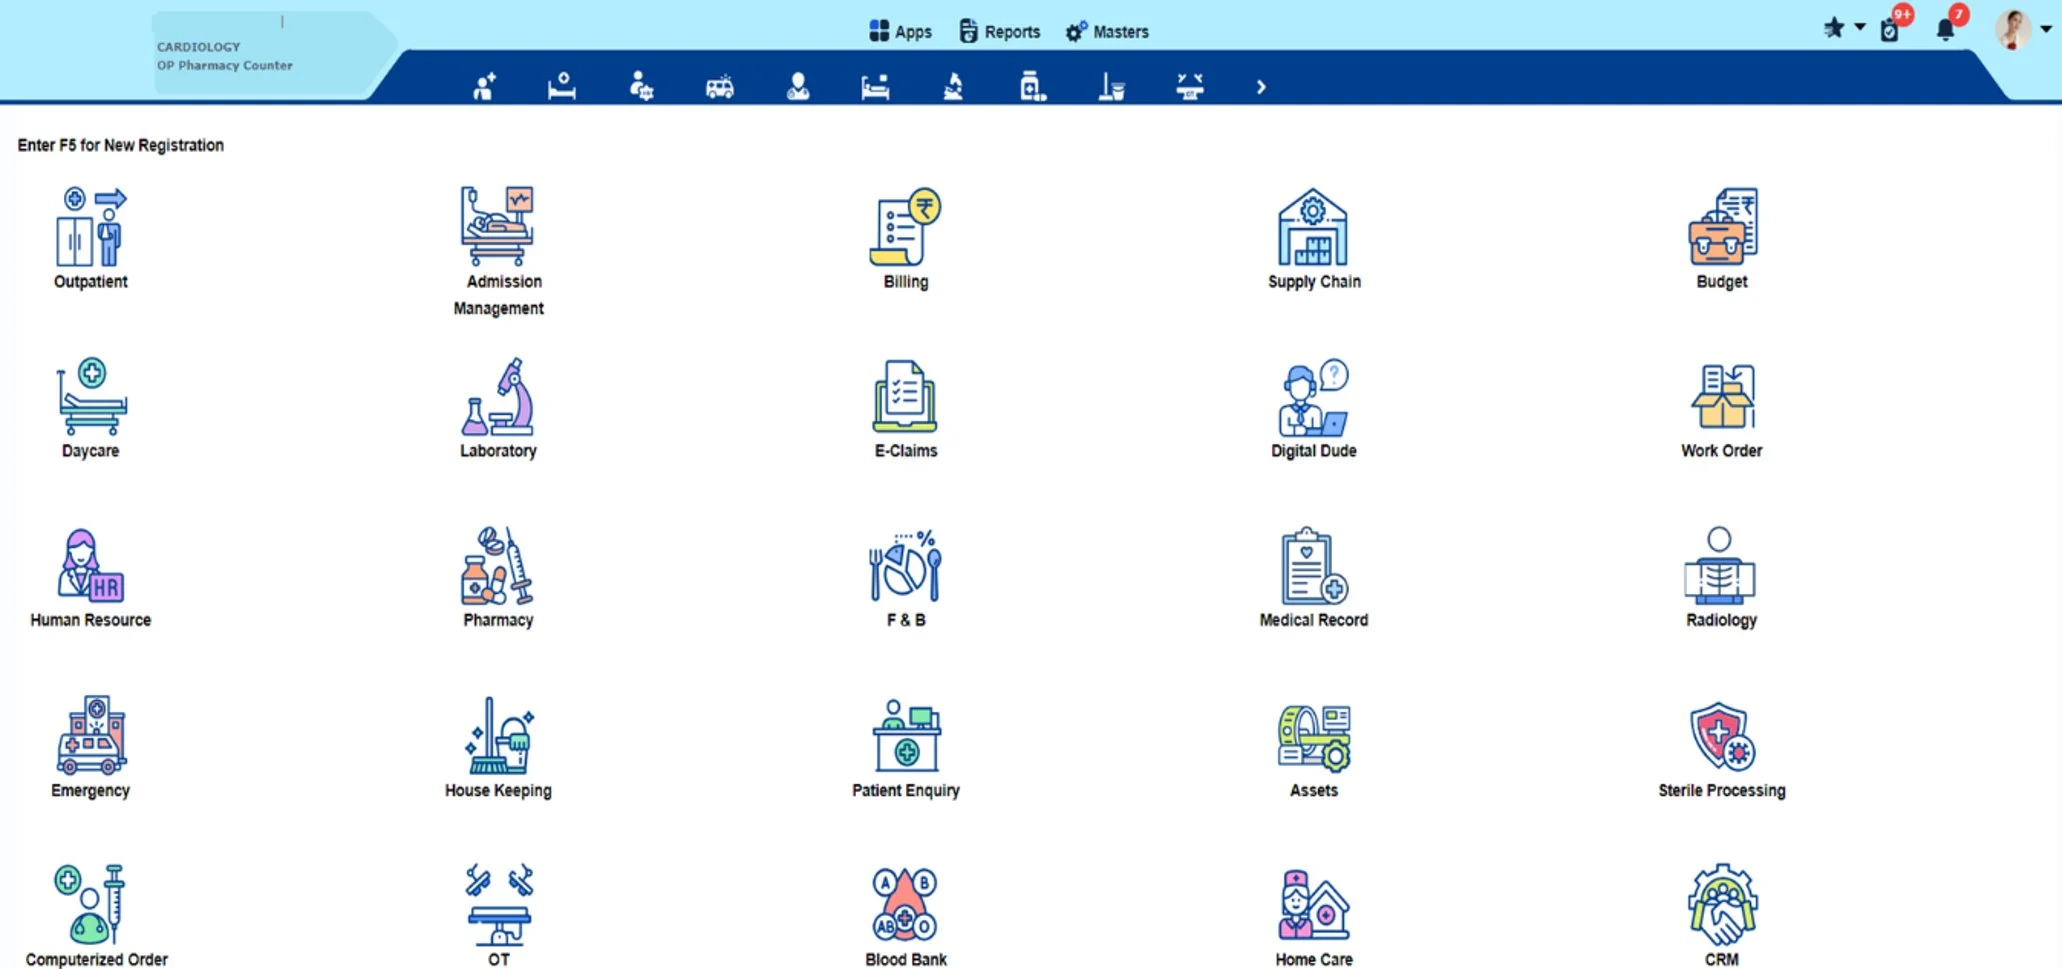2062x969 pixels.
Task: Open Patient Enquiry module
Action: [906, 747]
